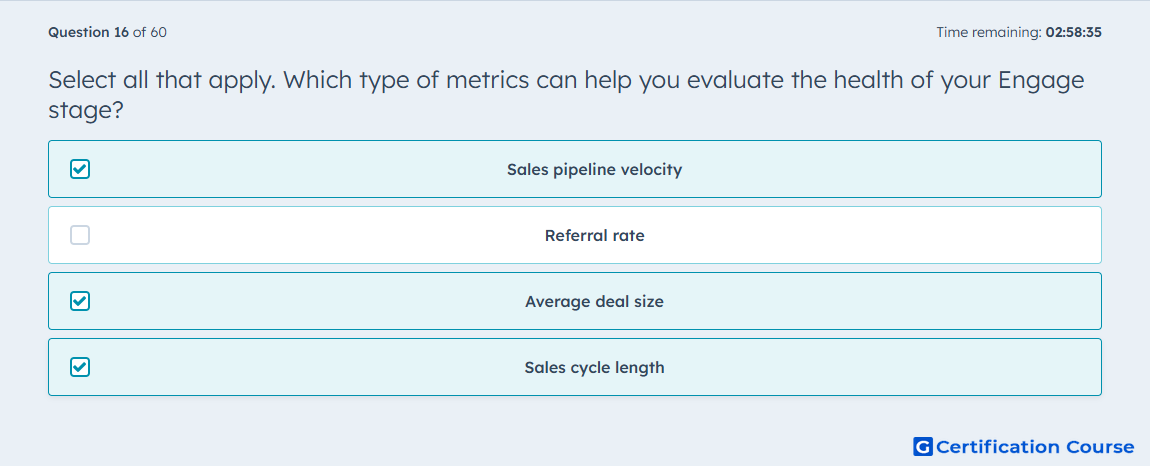Toggle the Sales cycle length checkbox
1150x466 pixels.
coord(80,367)
